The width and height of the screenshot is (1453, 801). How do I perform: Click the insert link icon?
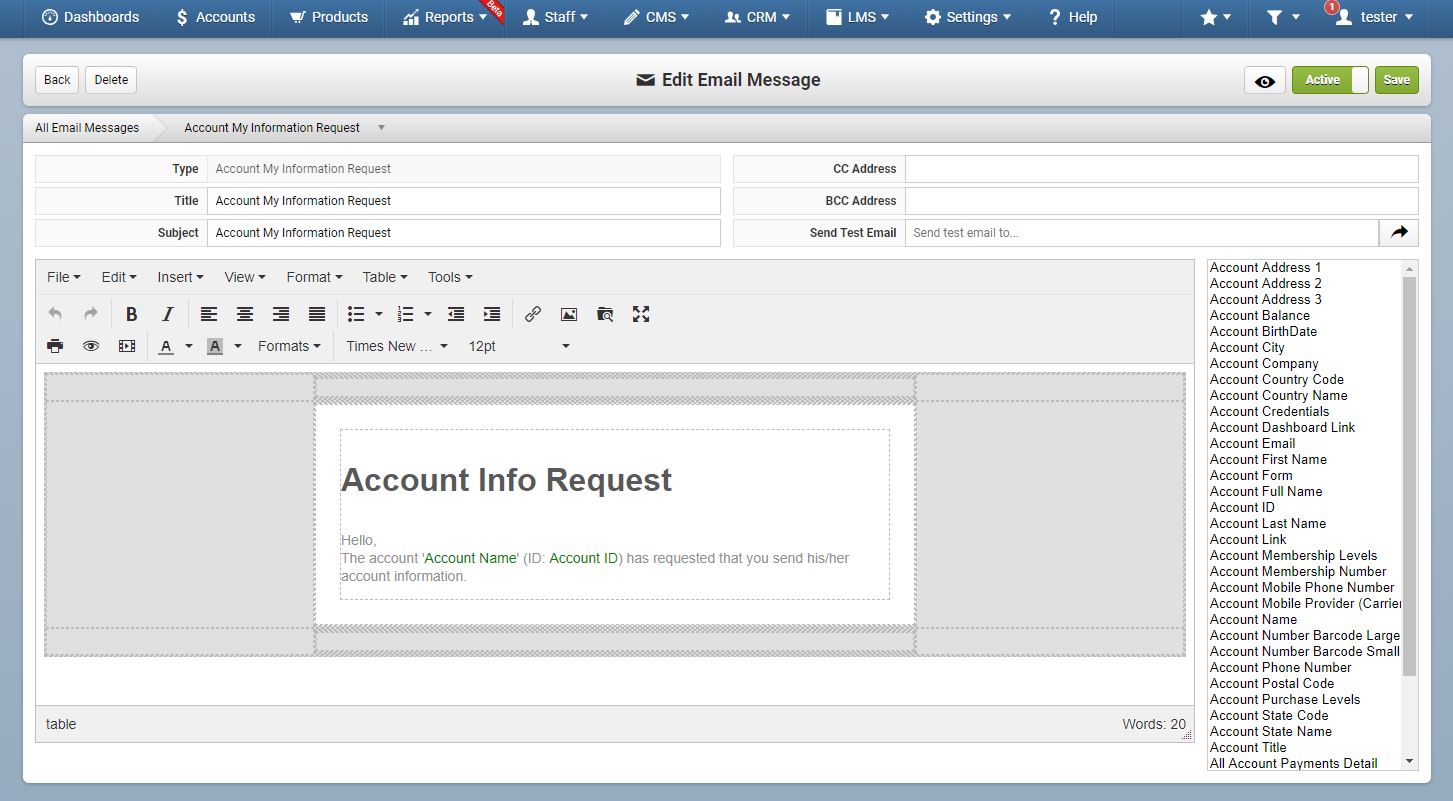[533, 314]
